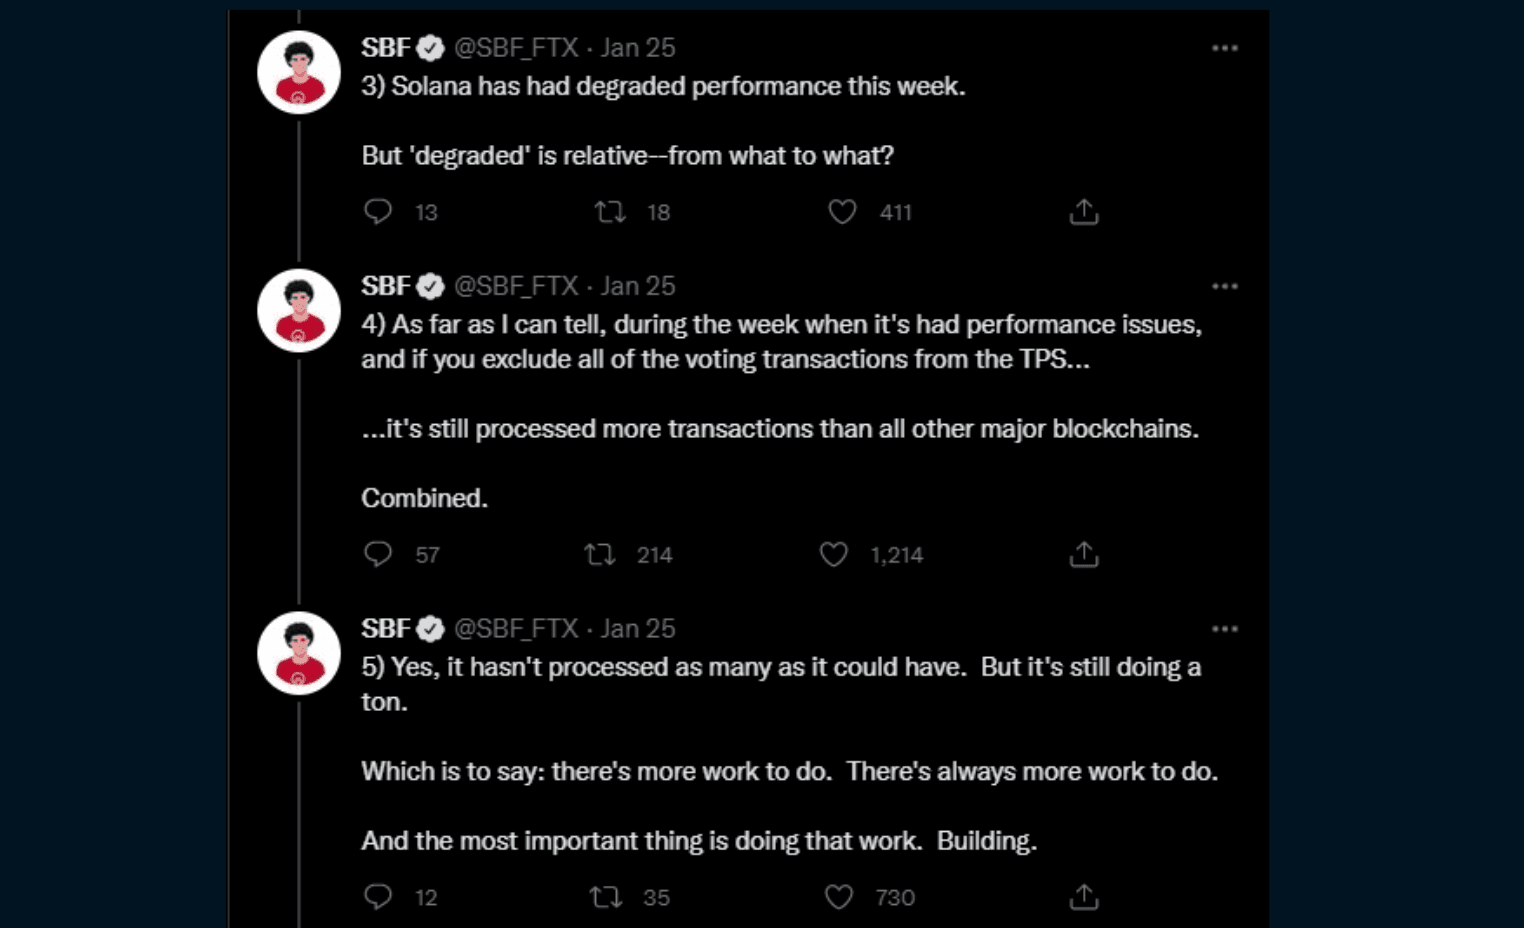The height and width of the screenshot is (928, 1524).
Task: Open more options menu on tweet 4
Action: pos(1224,286)
